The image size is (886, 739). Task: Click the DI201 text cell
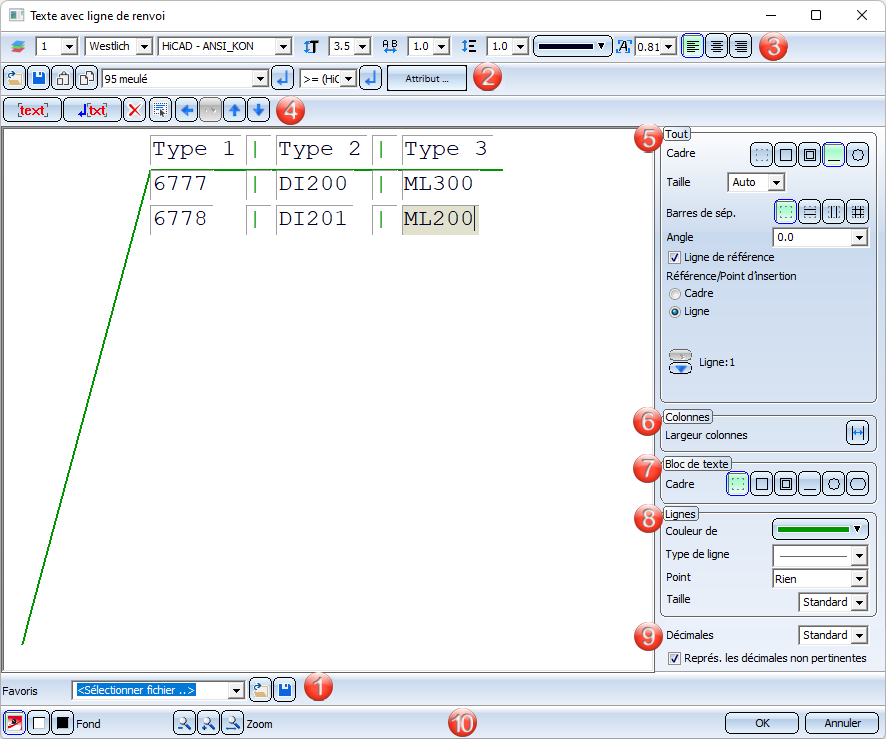312,219
